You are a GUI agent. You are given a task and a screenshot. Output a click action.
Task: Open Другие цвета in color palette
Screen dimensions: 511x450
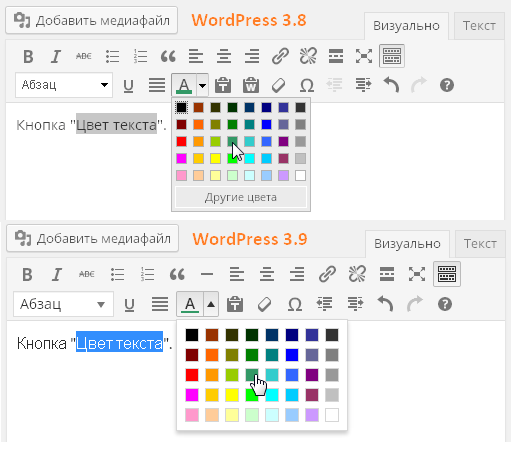241,197
